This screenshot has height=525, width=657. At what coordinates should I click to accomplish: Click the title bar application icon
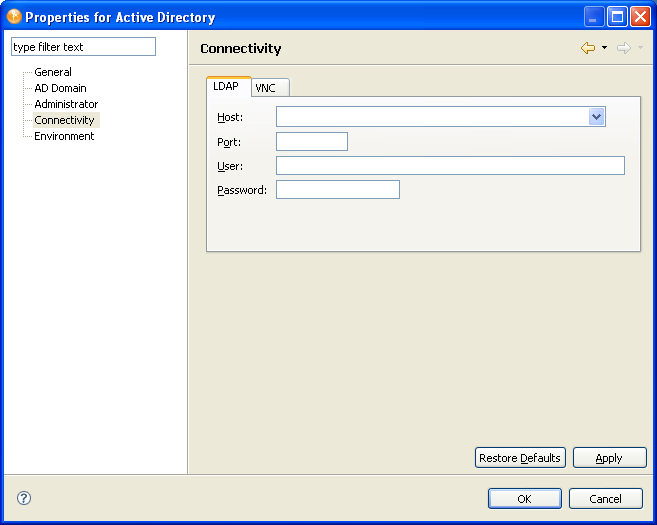[x=14, y=17]
